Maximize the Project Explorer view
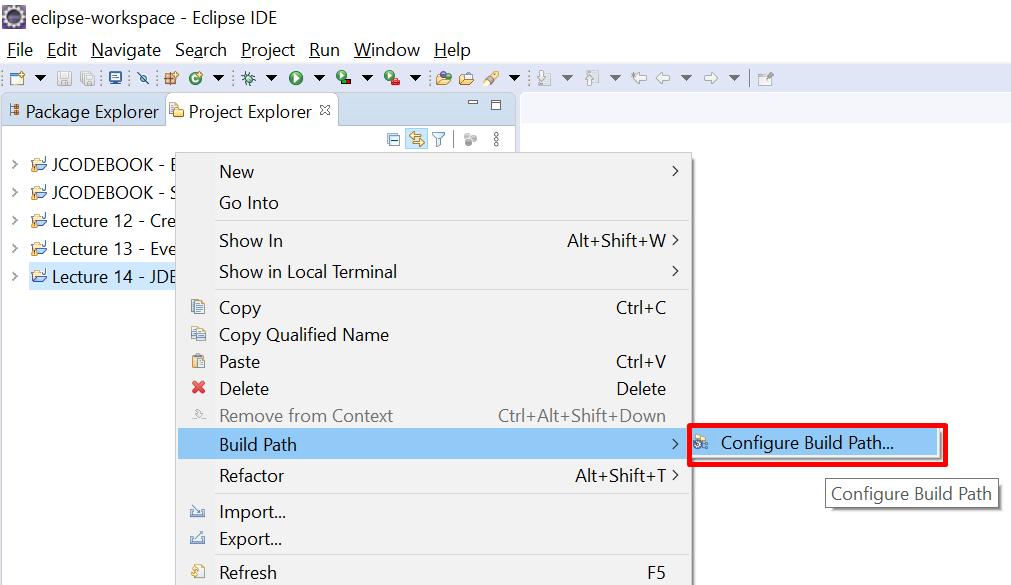The image size is (1011, 585). [496, 105]
